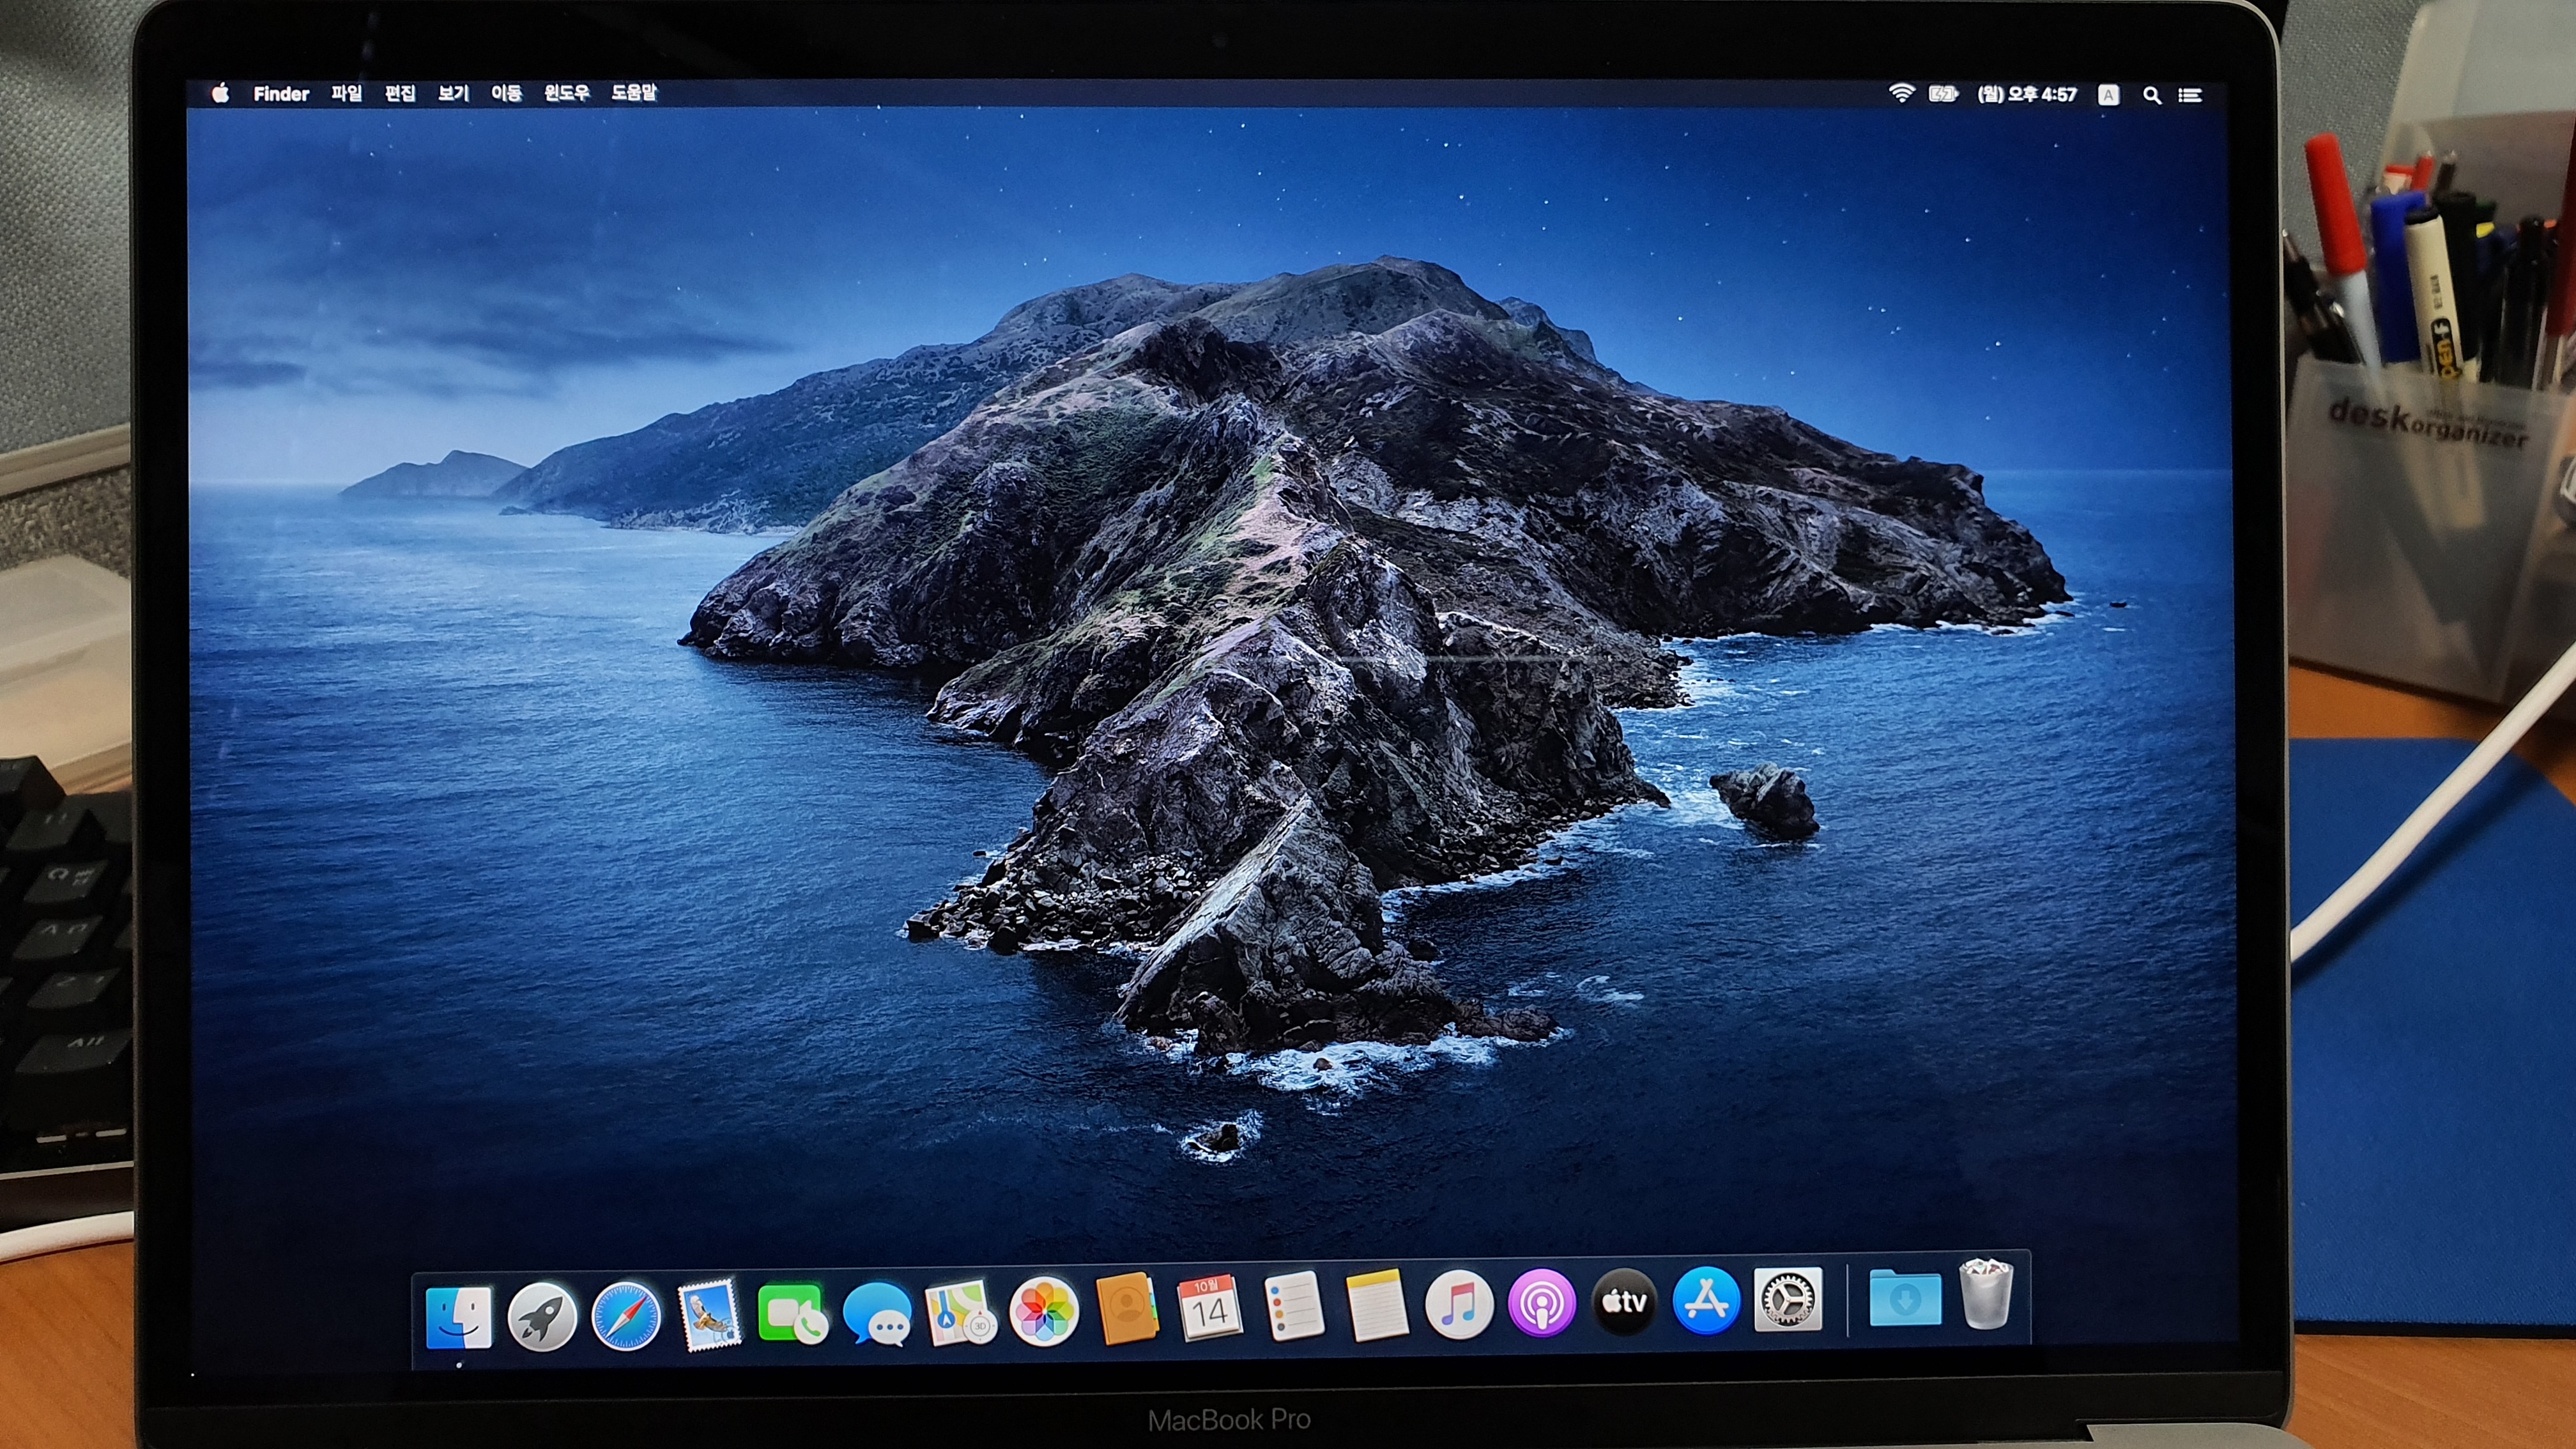Open the Mail stamp icon
This screenshot has height=1449, width=2576.
tap(710, 1314)
